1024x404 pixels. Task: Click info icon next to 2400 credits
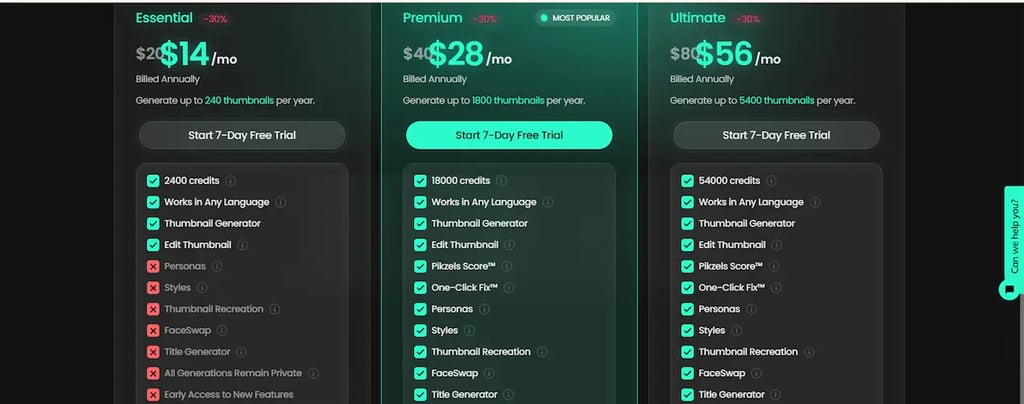(231, 181)
